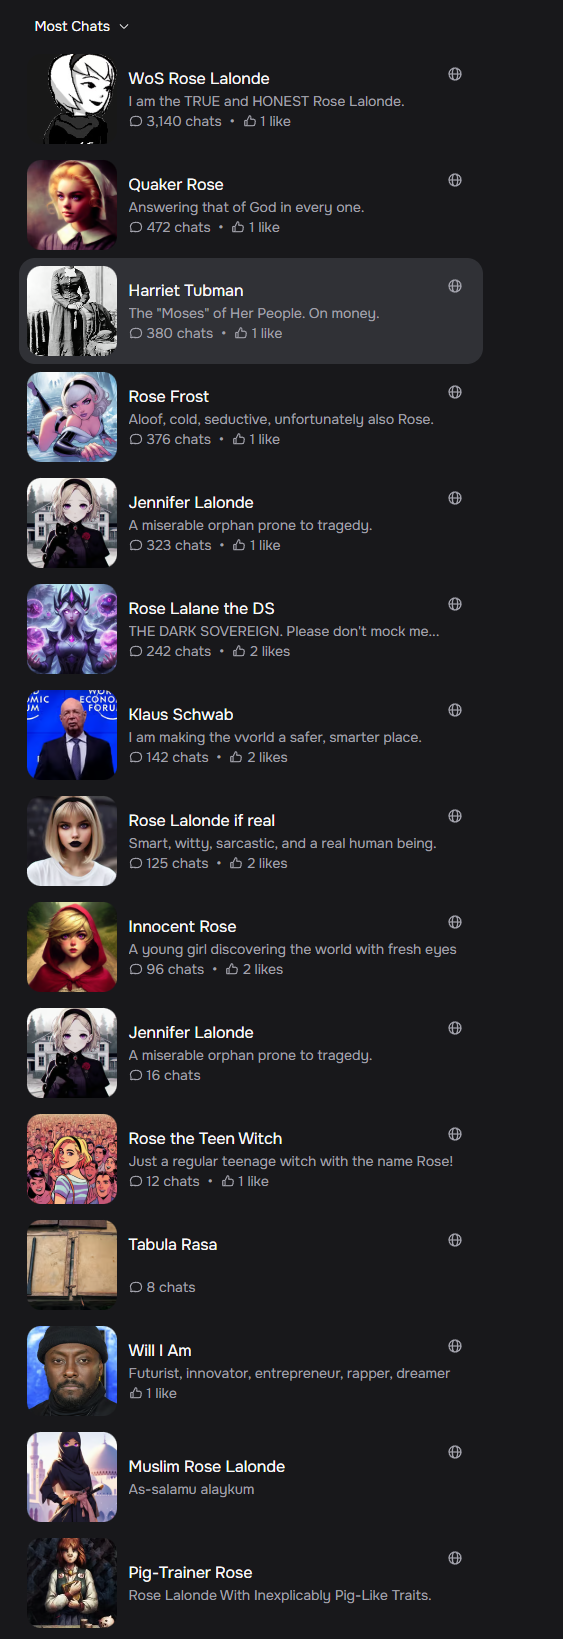Click the thumbs-up icon under Will I Am

pyautogui.click(x=136, y=1393)
